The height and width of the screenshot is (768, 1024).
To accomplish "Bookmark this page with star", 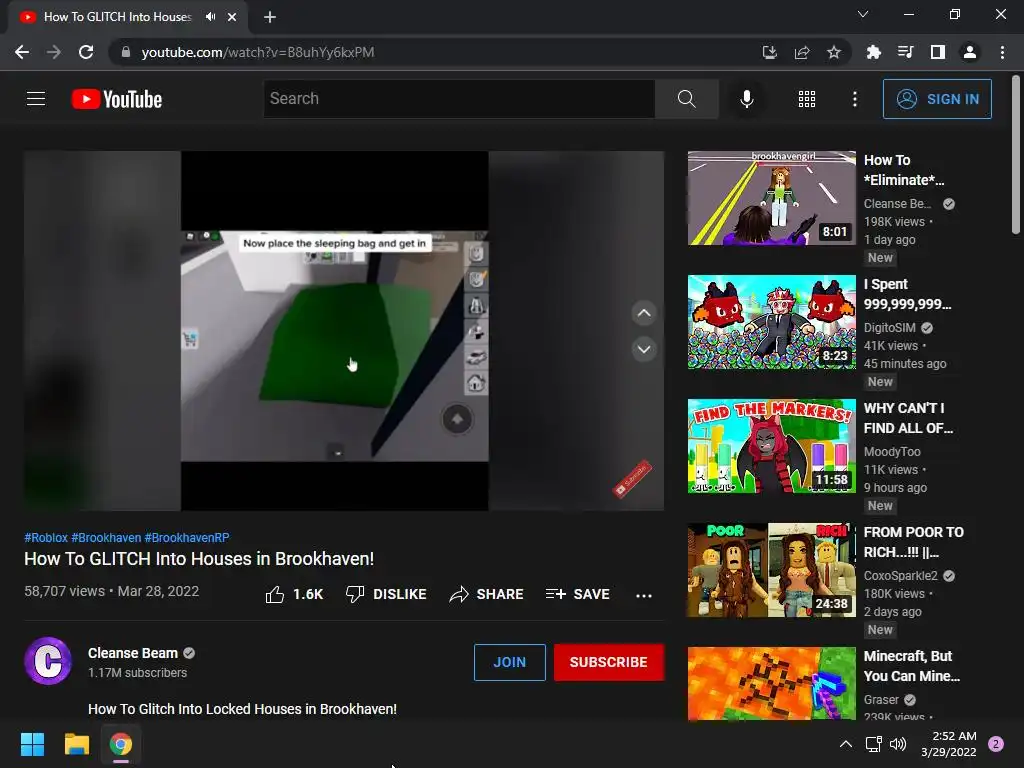I will 834,52.
